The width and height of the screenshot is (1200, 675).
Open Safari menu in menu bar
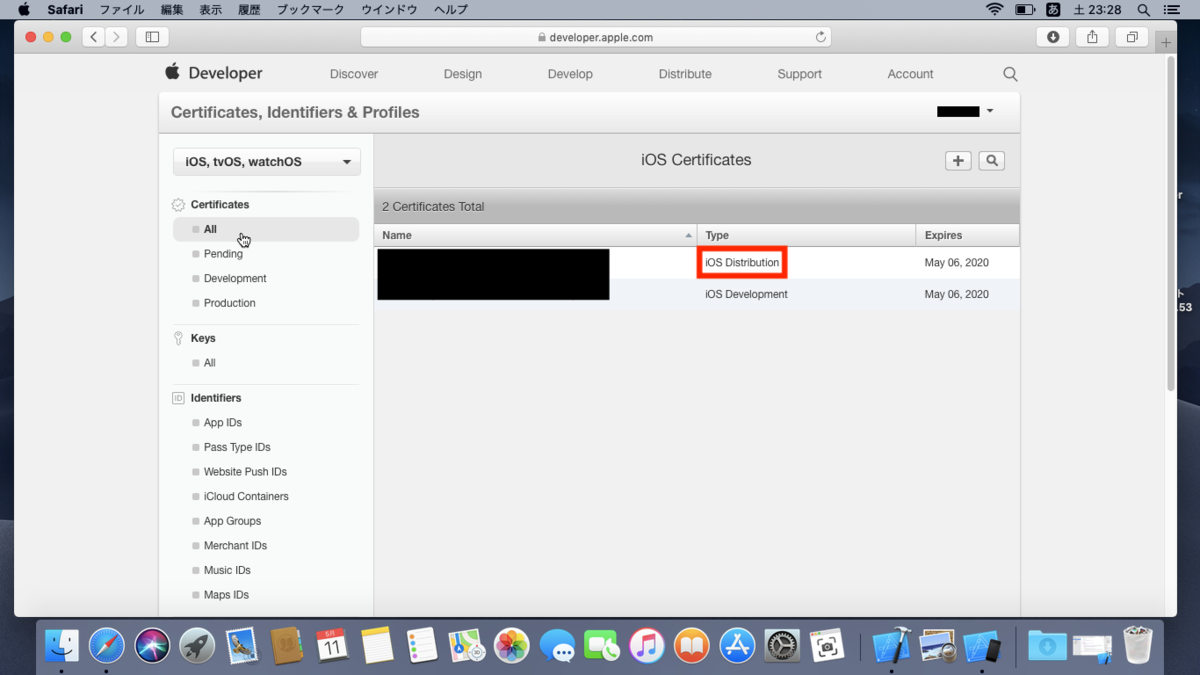click(65, 9)
